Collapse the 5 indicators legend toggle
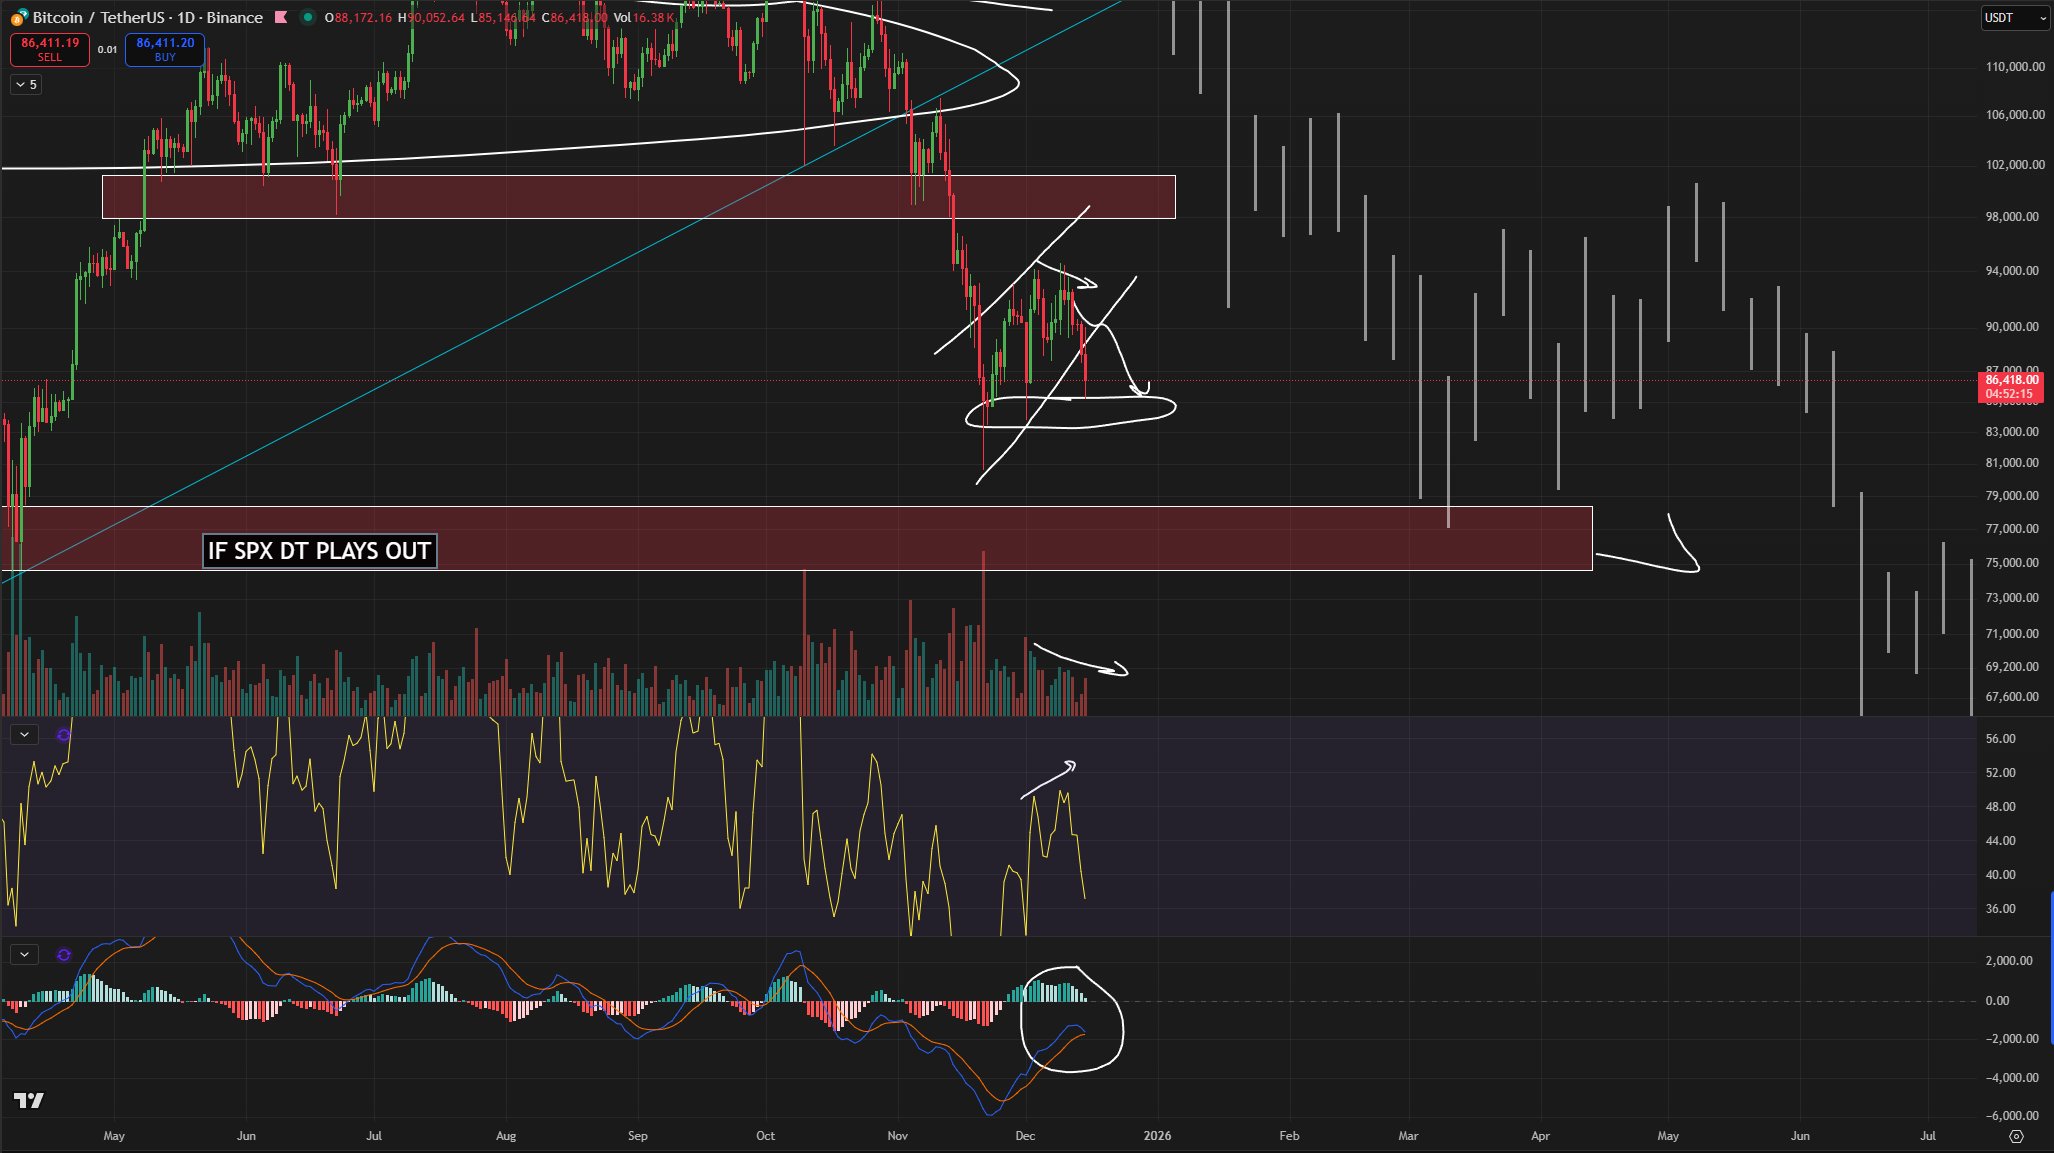 click(25, 85)
